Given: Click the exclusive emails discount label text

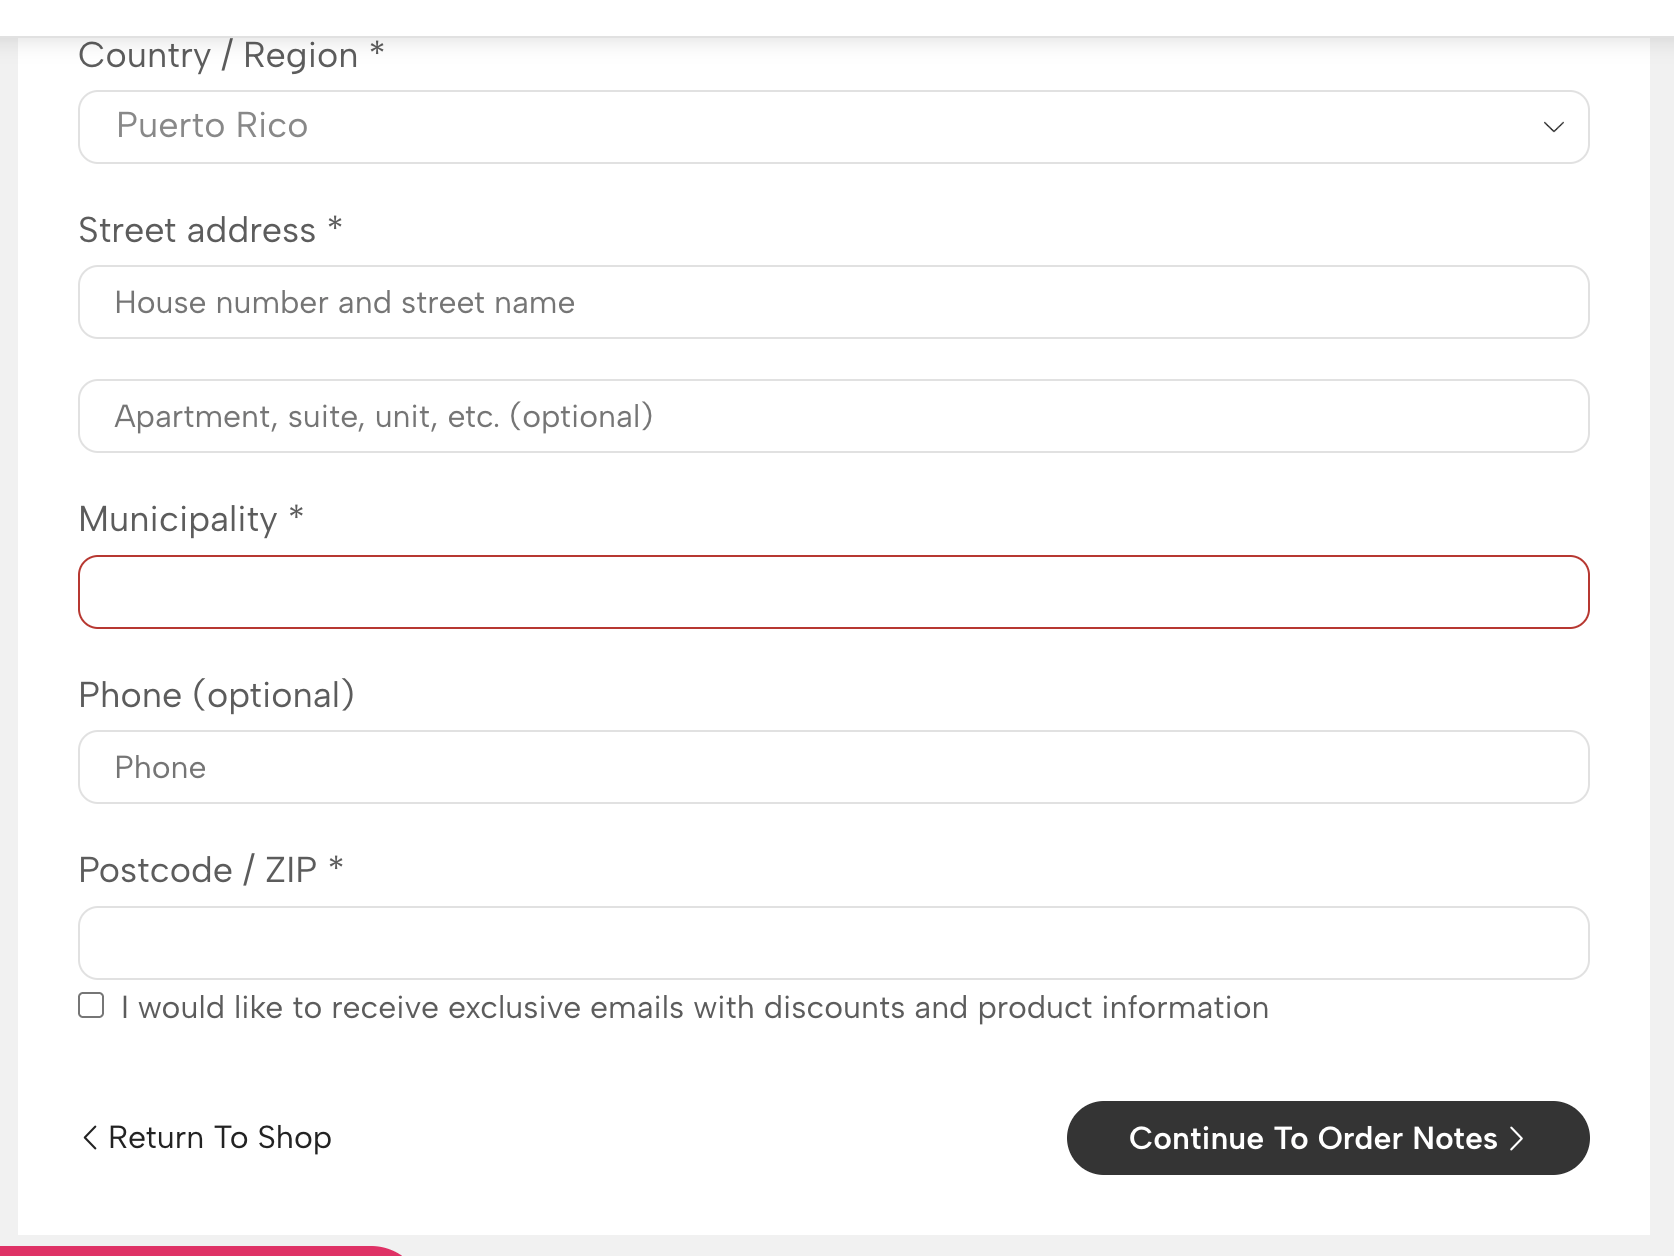Looking at the screenshot, I should coord(694,1008).
